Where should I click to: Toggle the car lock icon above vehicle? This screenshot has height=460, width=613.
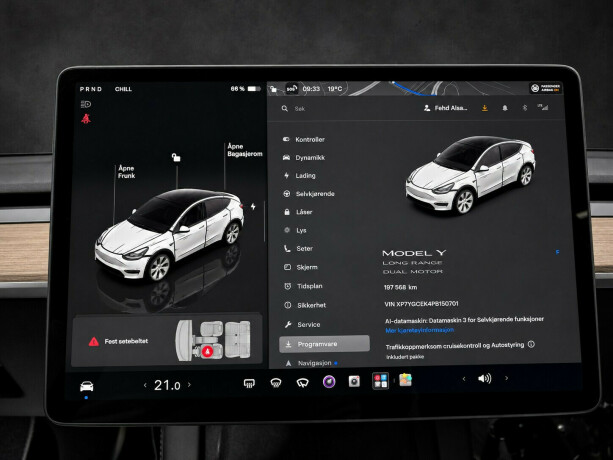click(176, 157)
